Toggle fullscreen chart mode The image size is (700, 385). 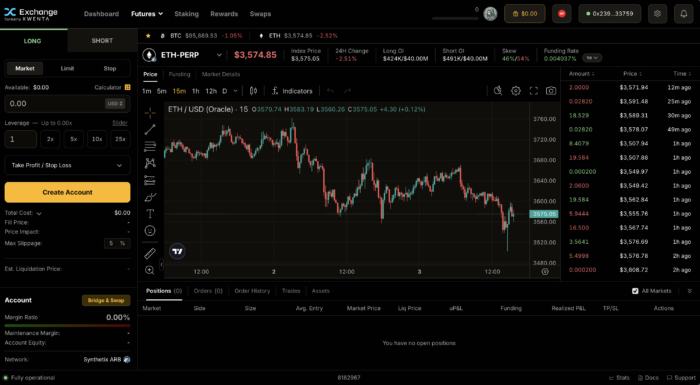[x=533, y=91]
